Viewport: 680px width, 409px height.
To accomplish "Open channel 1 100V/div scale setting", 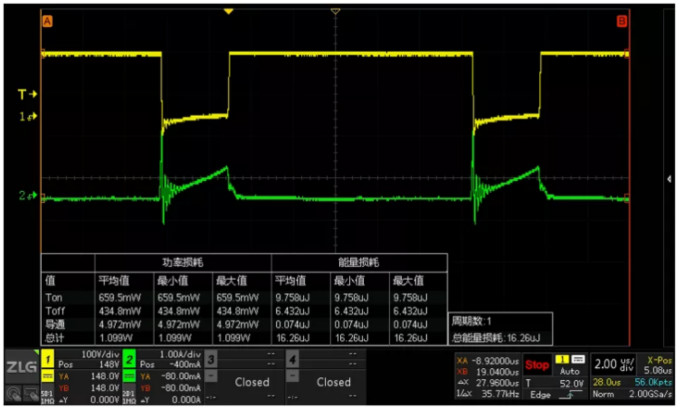I will coord(77,357).
